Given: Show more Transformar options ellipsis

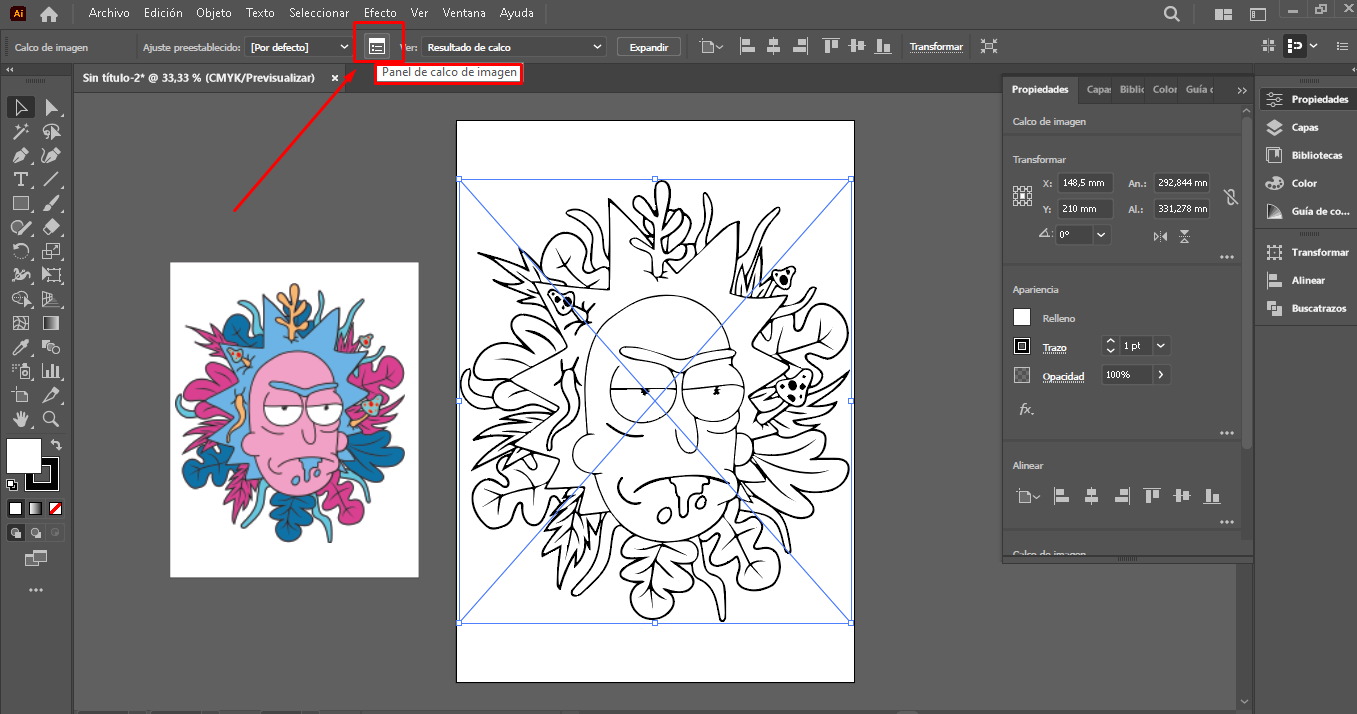Looking at the screenshot, I should (1227, 257).
